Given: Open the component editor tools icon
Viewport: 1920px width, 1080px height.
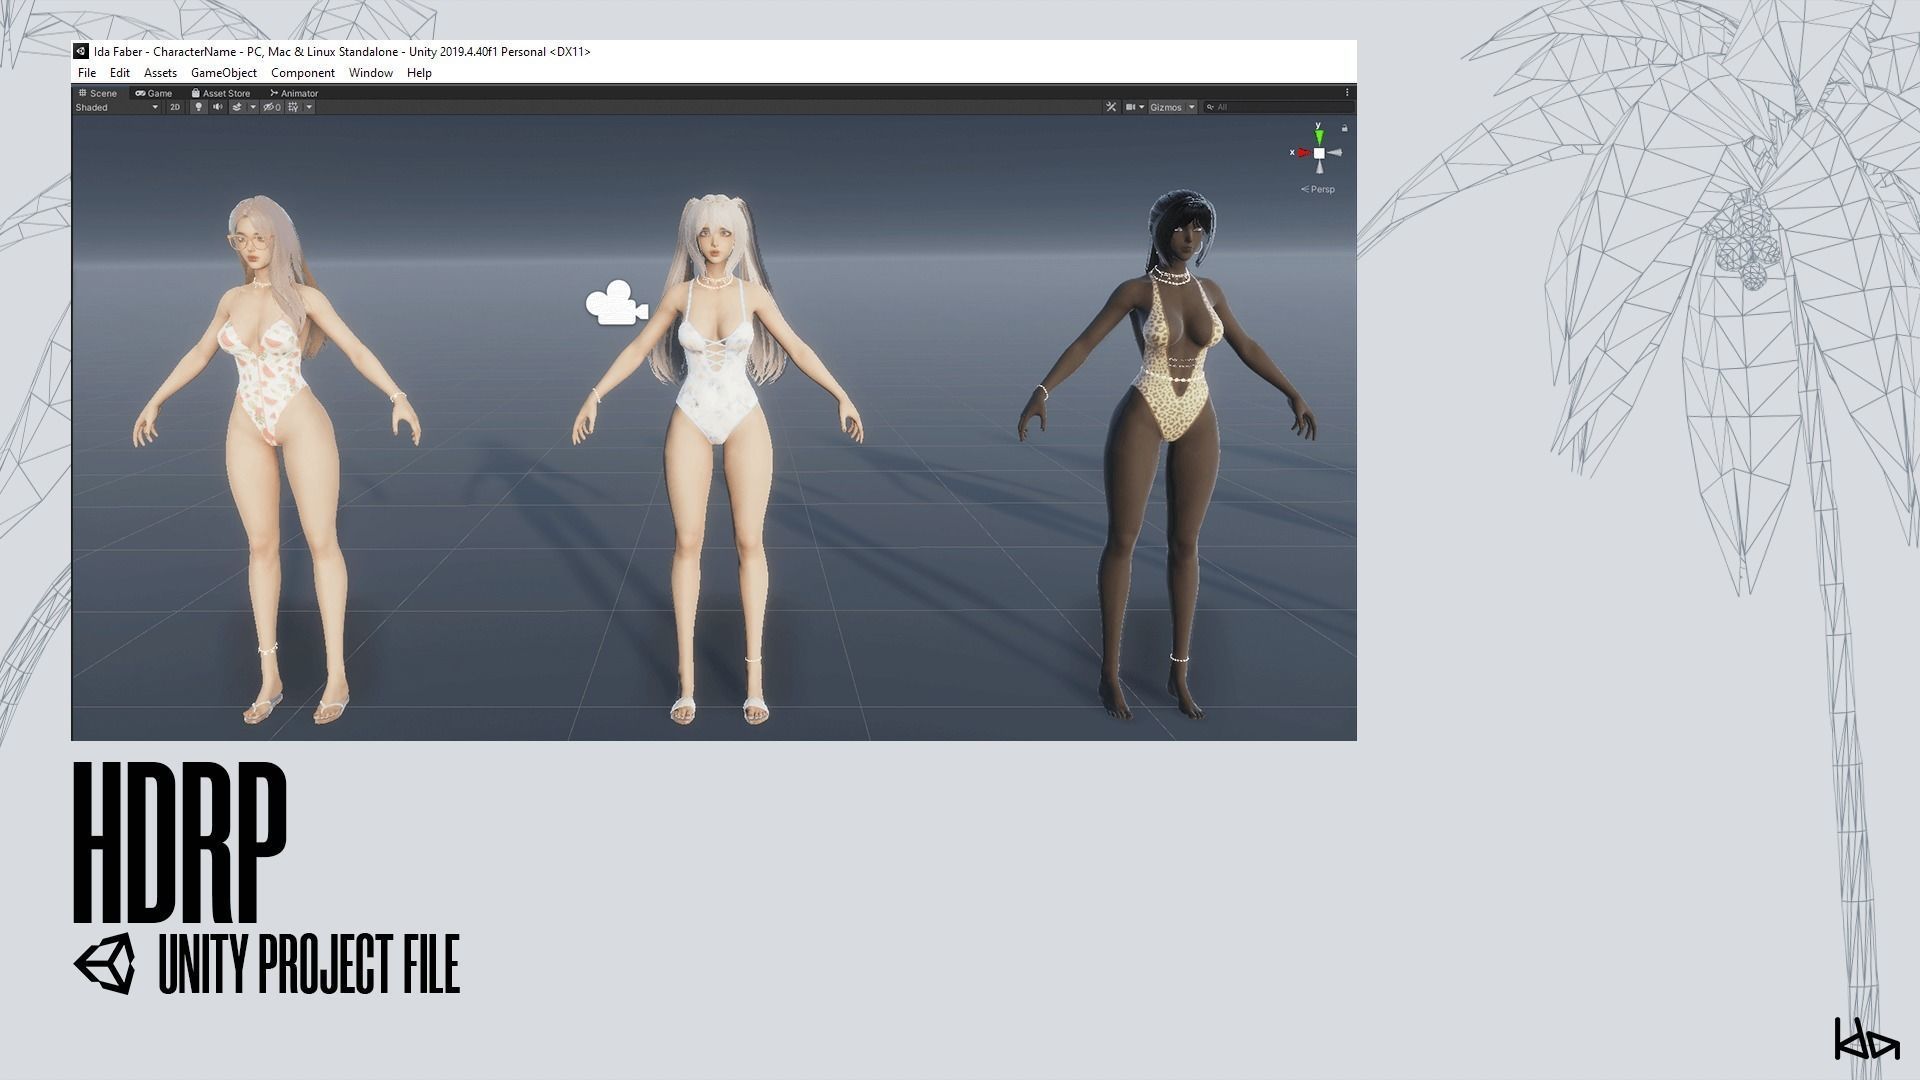Looking at the screenshot, I should pos(1111,107).
